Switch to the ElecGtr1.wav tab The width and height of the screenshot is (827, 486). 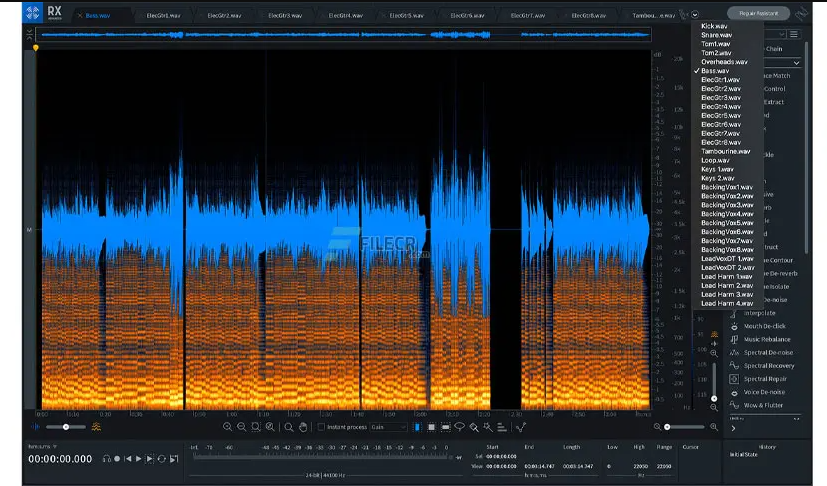[x=164, y=15]
